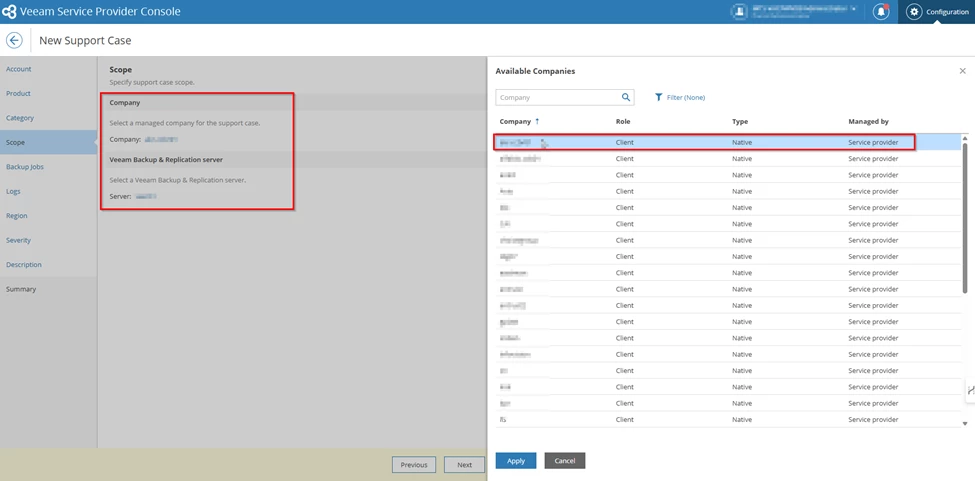Open the Configuration gear menu
Image resolution: width=975 pixels, height=481 pixels.
[x=936, y=12]
